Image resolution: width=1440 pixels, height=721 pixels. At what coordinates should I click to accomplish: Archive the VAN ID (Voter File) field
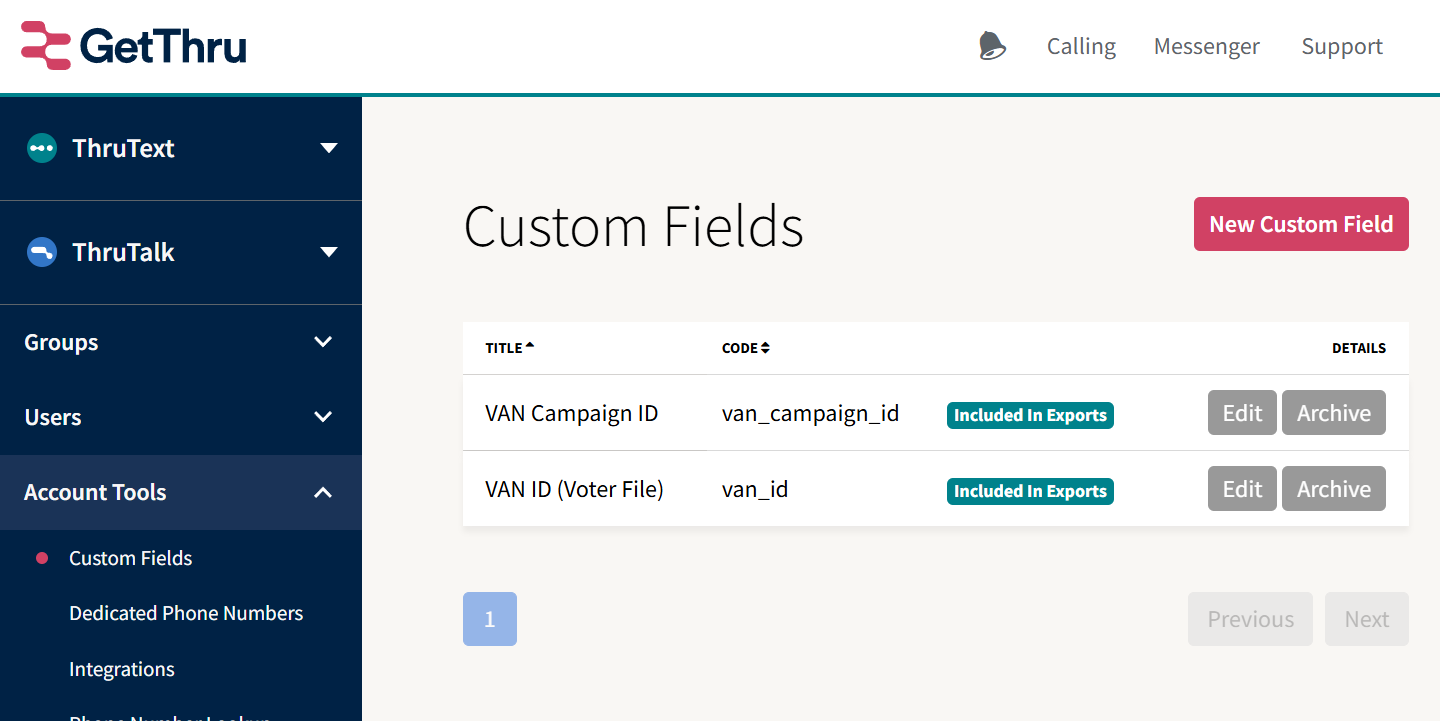pyautogui.click(x=1334, y=489)
